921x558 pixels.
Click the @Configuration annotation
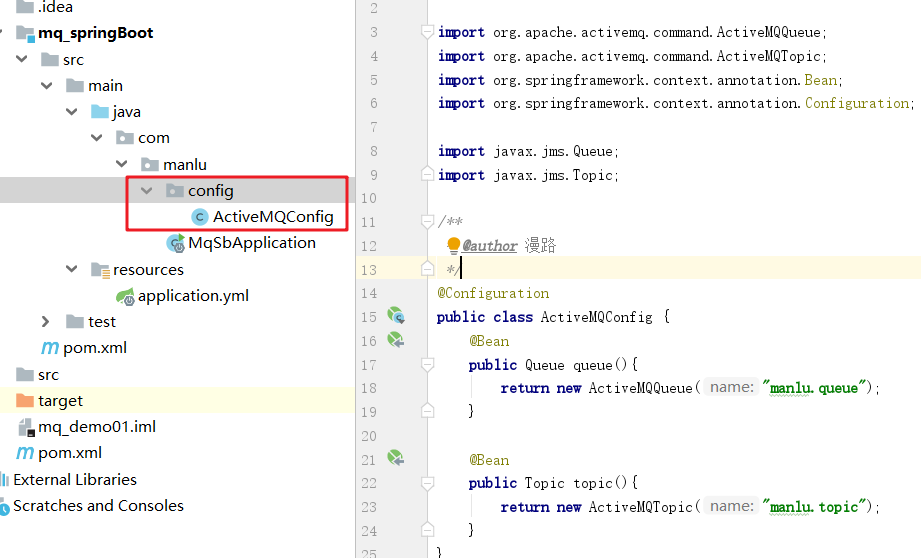click(x=493, y=293)
